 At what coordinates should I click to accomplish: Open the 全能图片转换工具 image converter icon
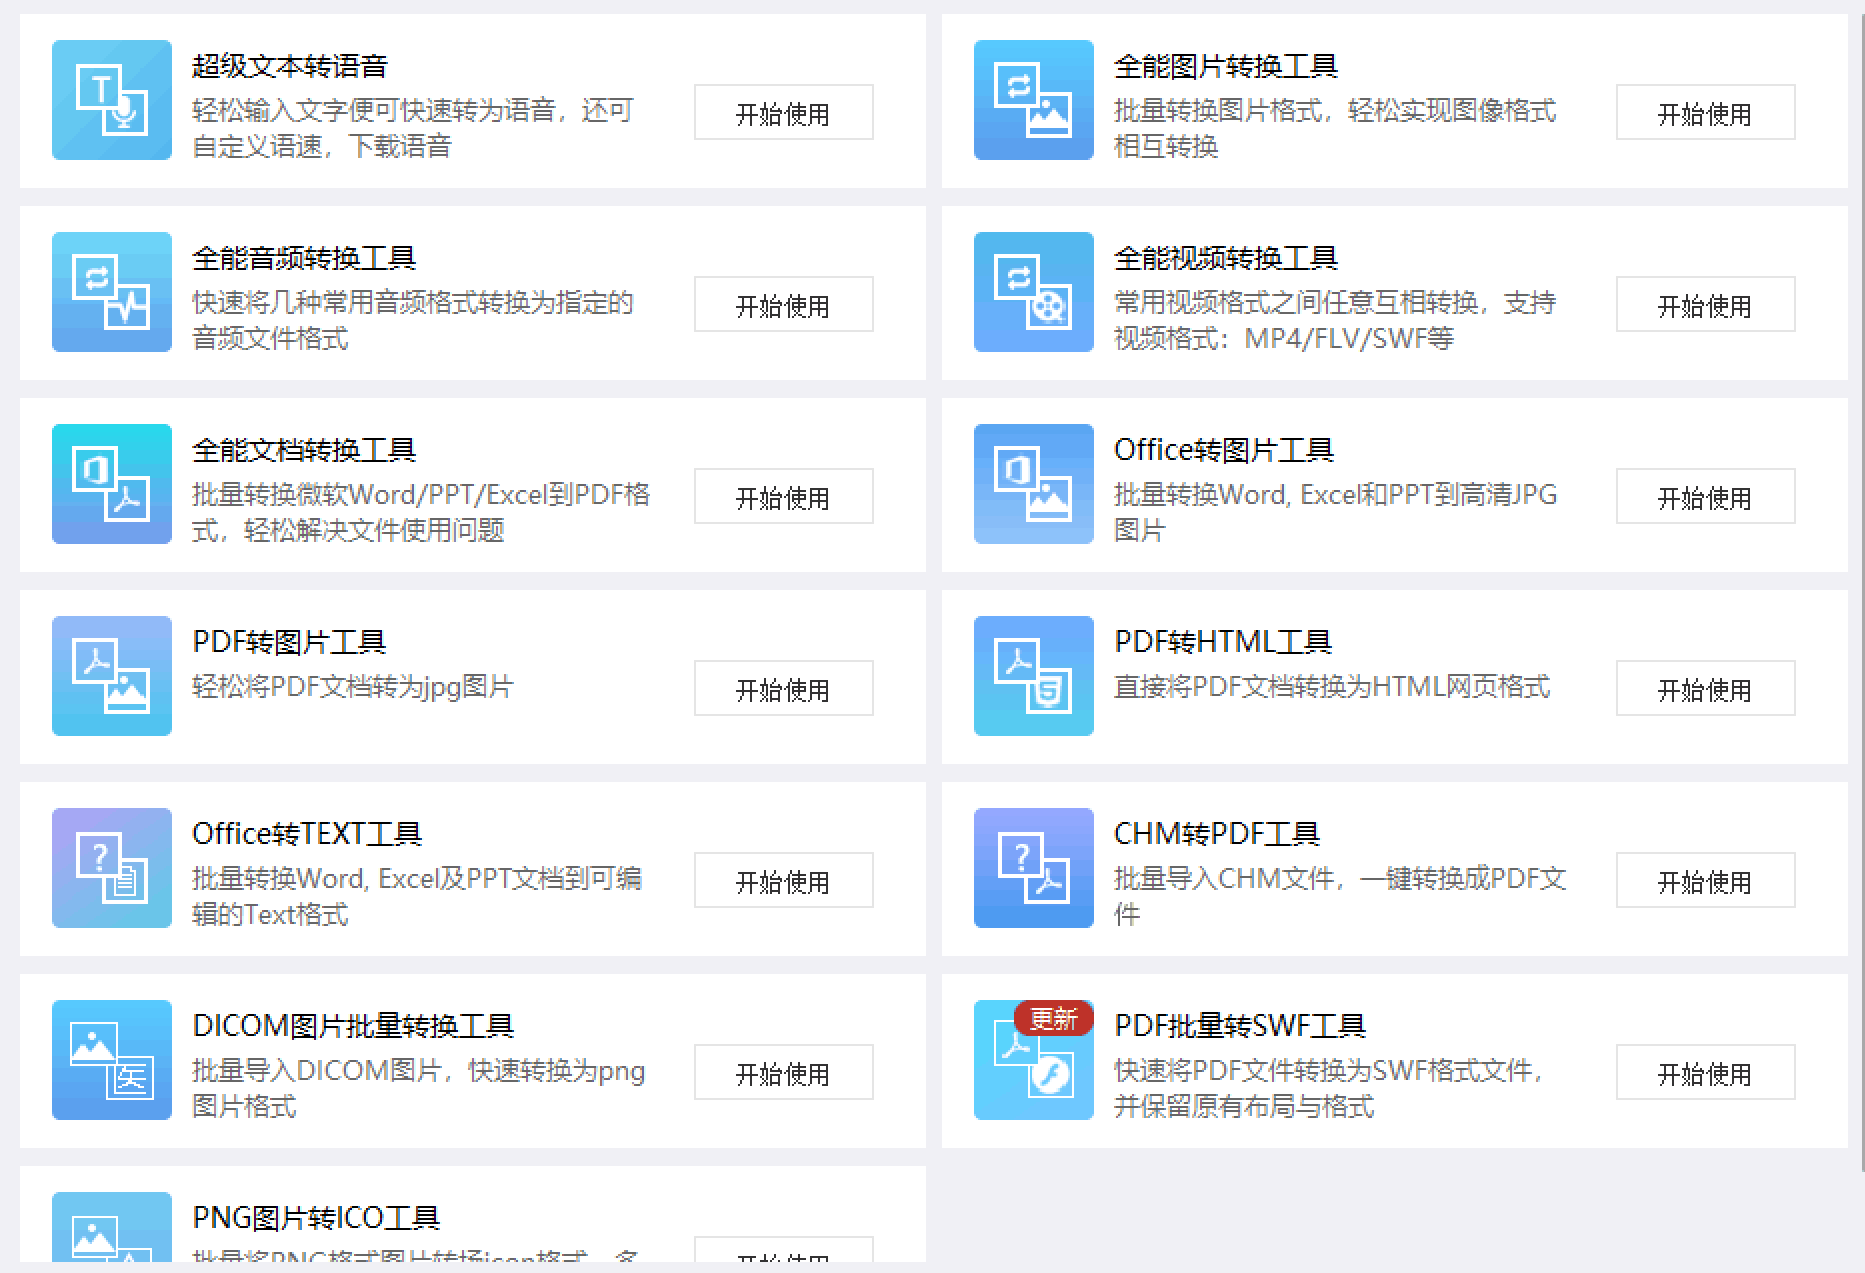coord(1034,100)
